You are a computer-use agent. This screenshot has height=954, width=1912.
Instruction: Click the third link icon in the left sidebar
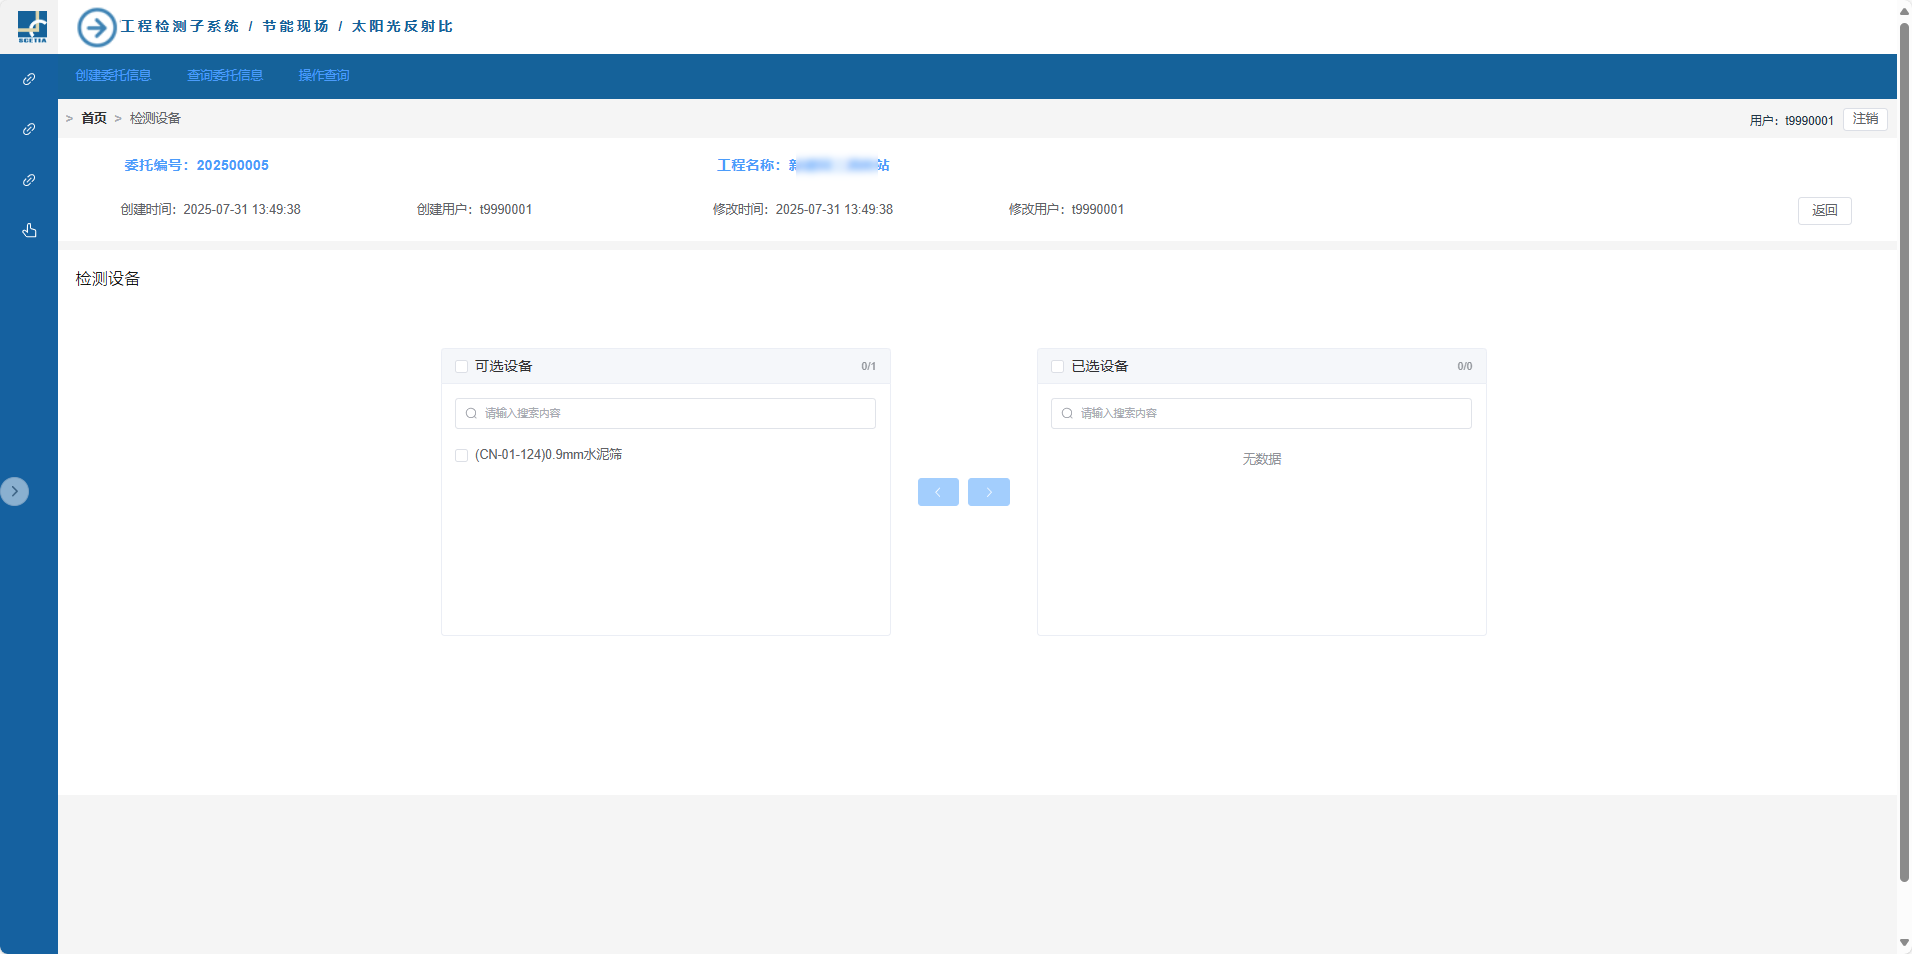(x=29, y=180)
